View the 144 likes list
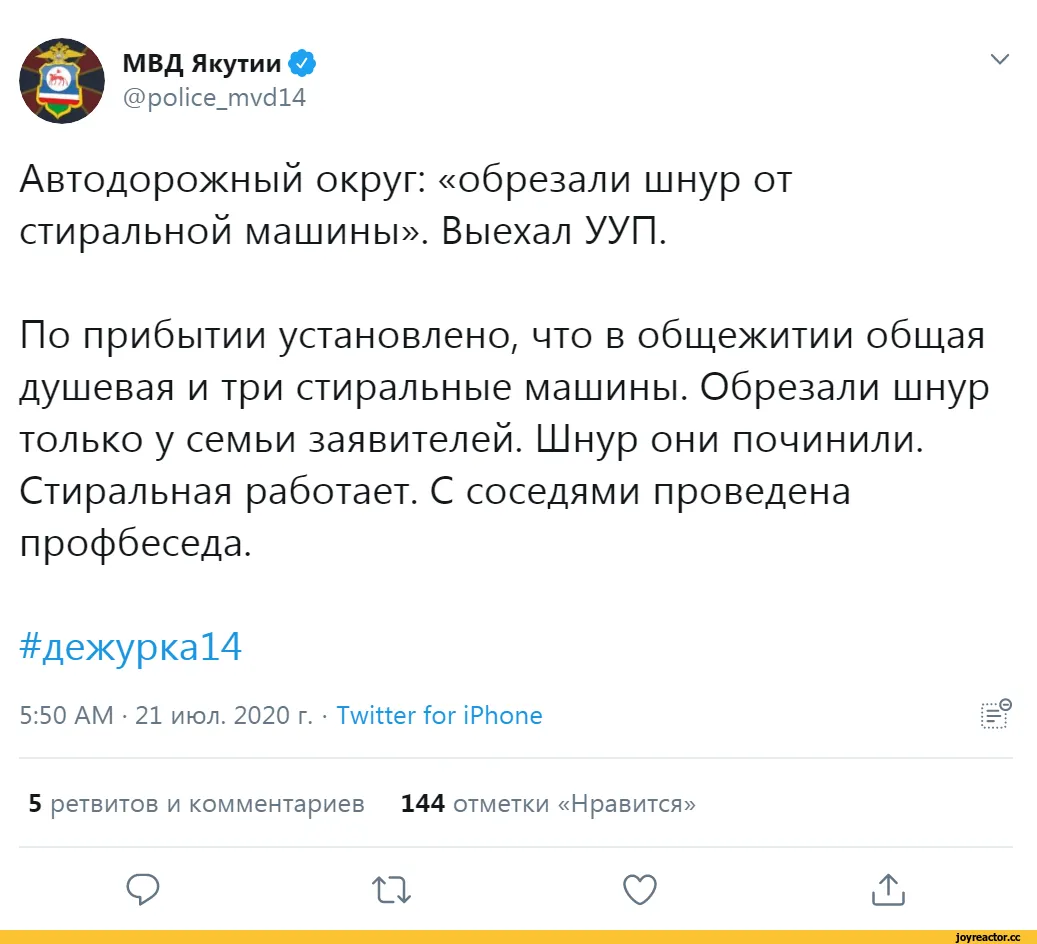This screenshot has height=944, width=1037. point(548,803)
